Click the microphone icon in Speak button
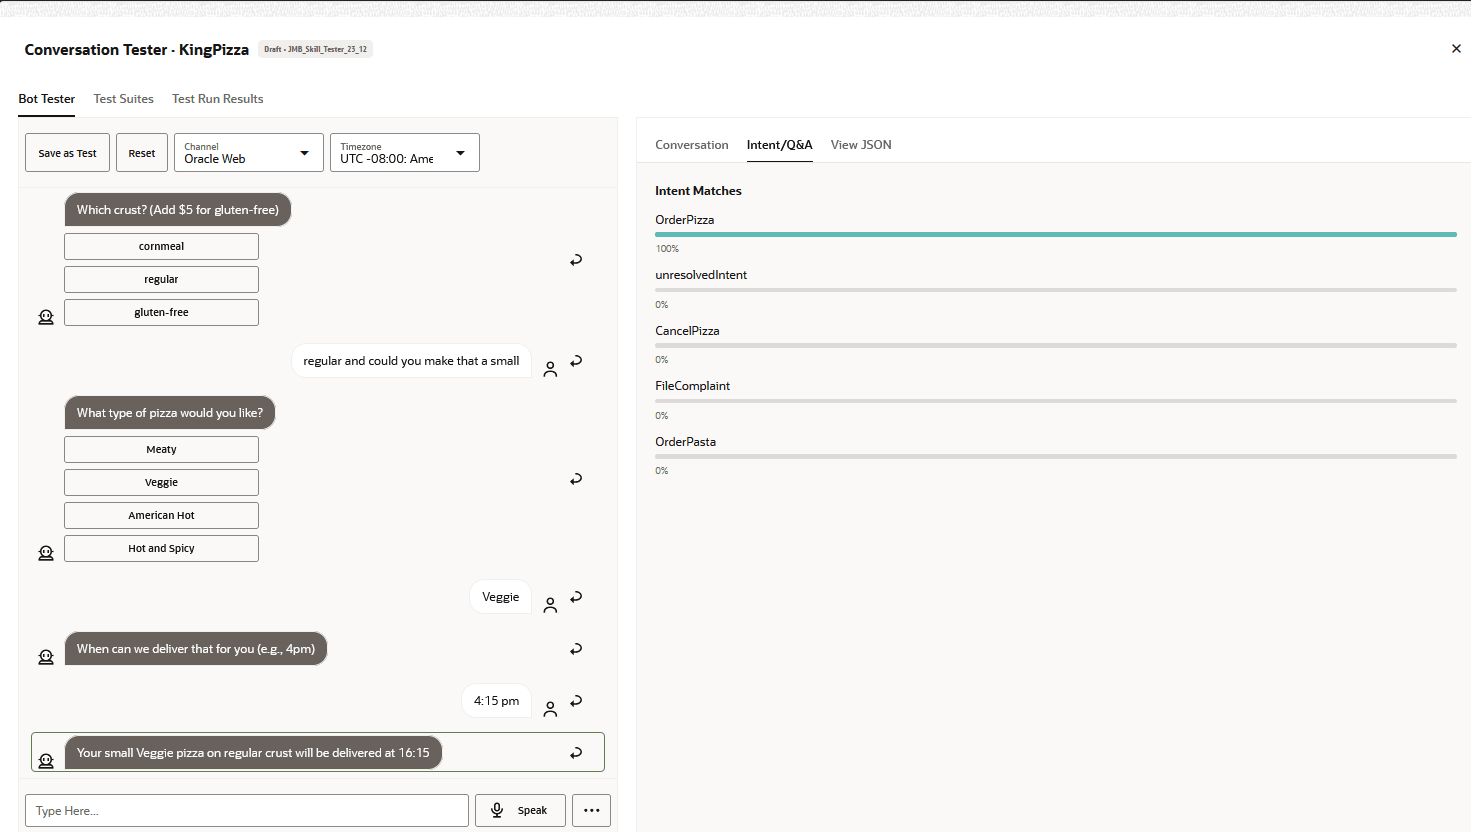Screen dimensions: 1471x832 [x=497, y=810]
